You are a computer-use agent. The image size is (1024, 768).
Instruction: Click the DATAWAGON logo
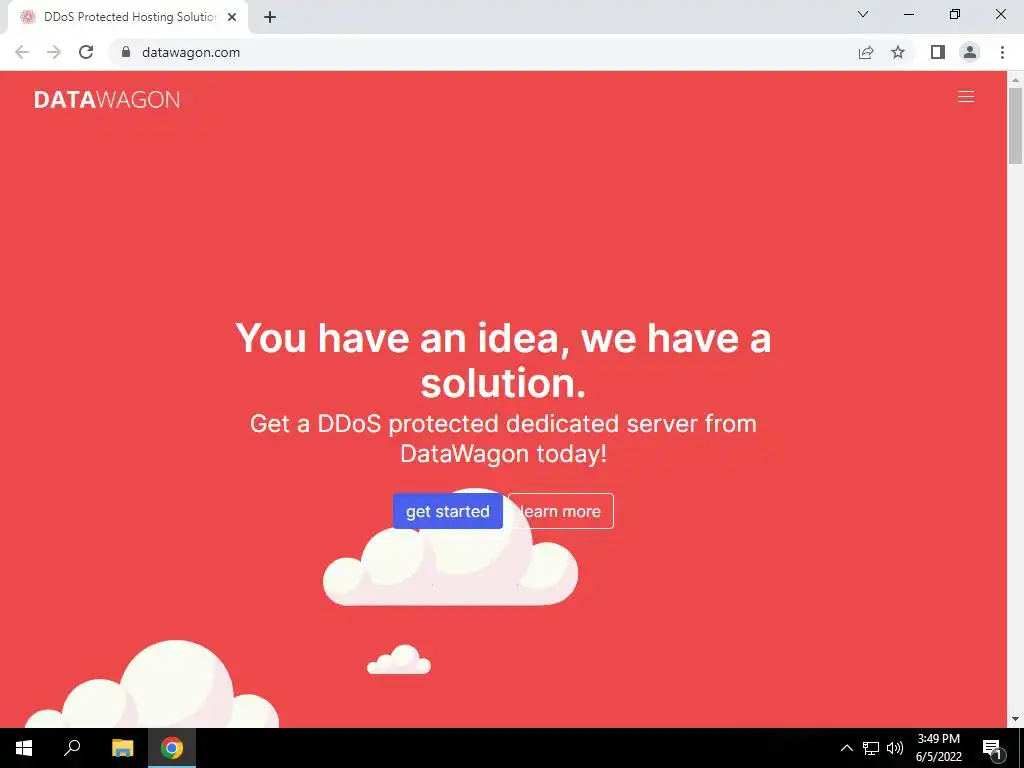pos(107,99)
